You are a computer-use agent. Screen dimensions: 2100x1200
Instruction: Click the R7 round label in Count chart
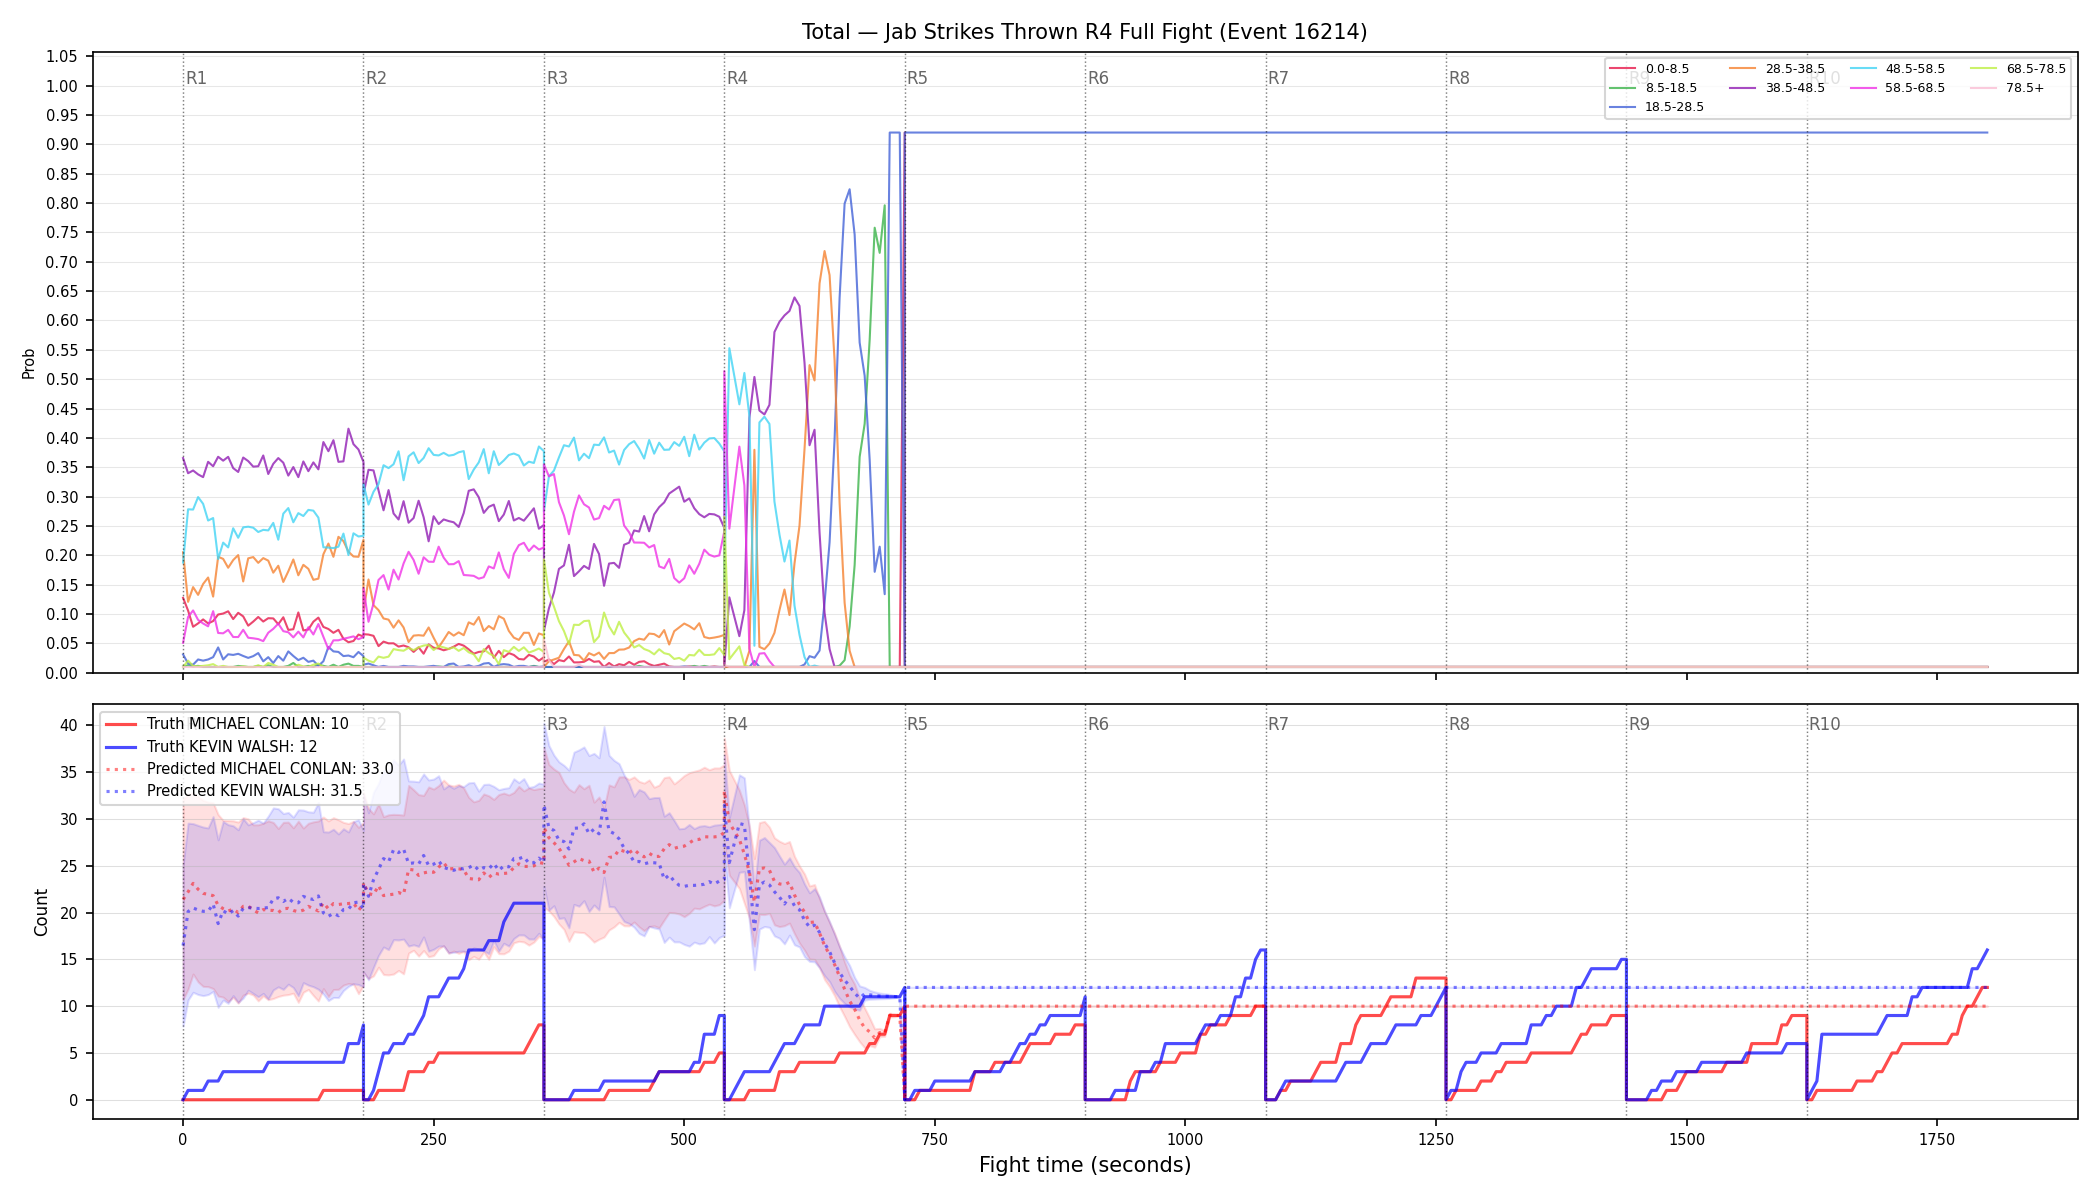point(1278,724)
